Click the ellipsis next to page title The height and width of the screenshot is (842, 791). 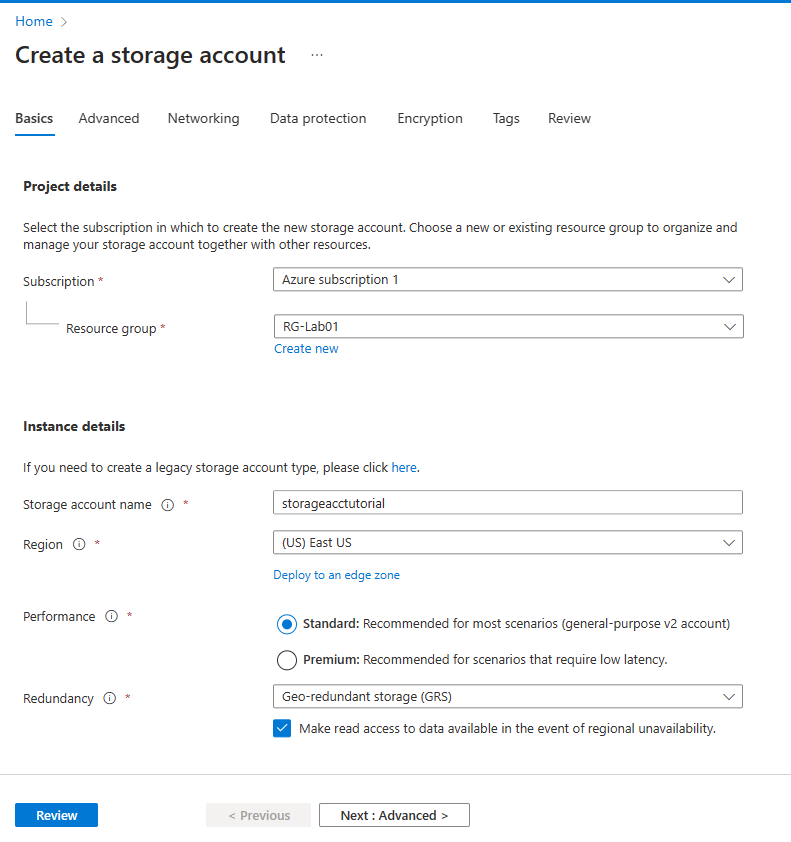coord(316,55)
